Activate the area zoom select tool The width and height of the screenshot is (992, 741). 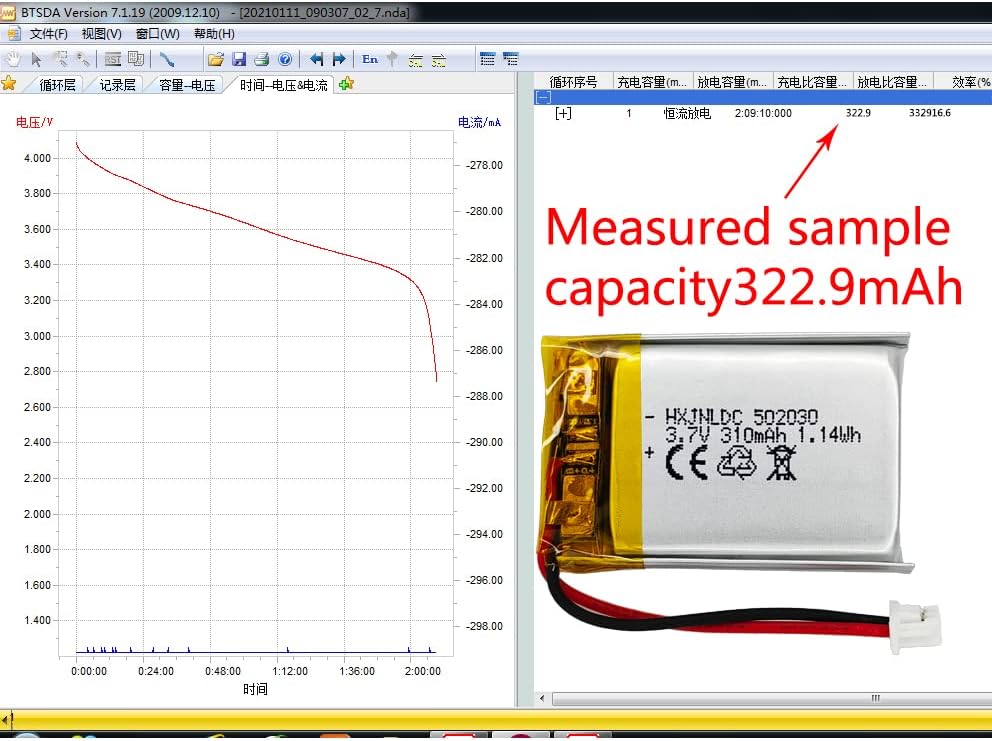(x=60, y=59)
